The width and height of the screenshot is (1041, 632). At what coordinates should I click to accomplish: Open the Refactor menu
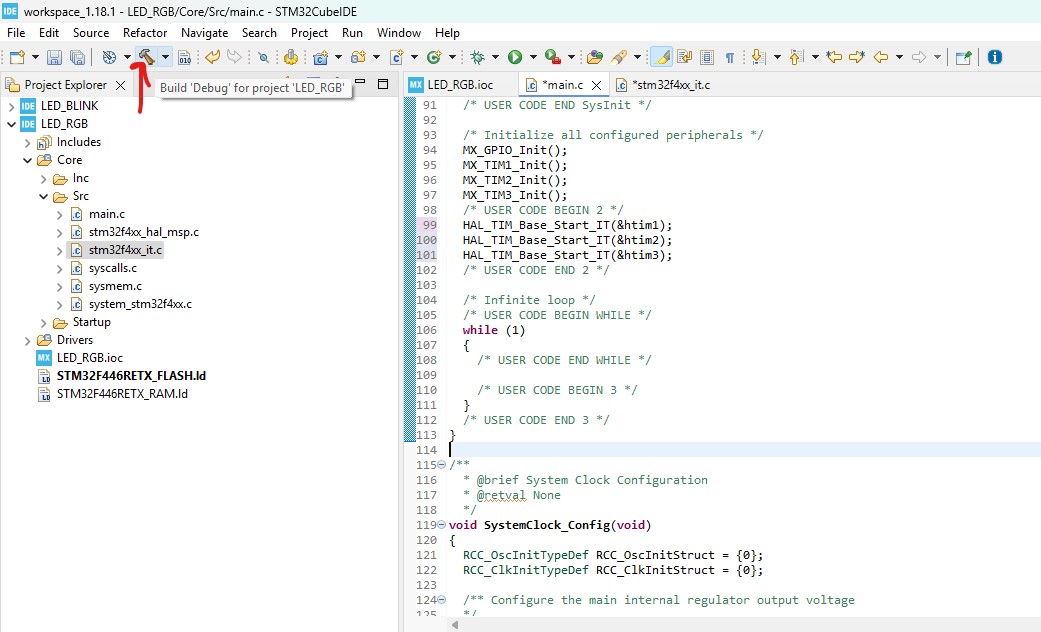[x=145, y=33]
